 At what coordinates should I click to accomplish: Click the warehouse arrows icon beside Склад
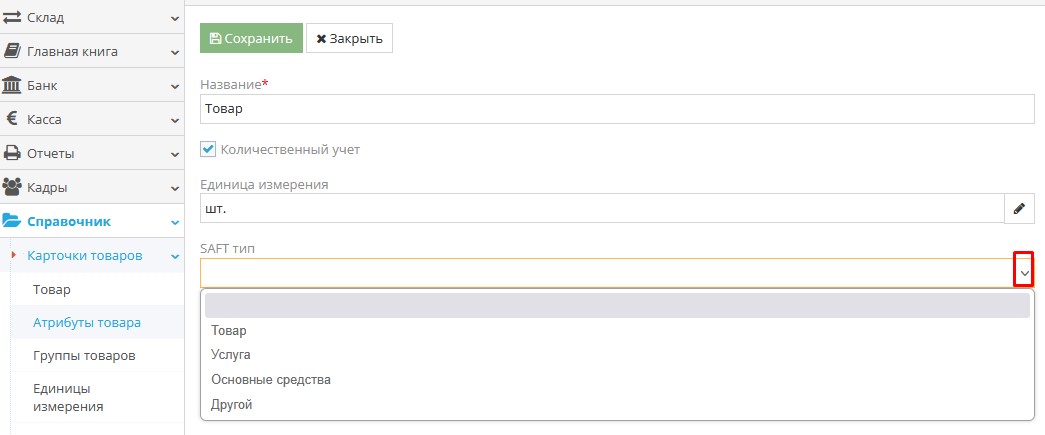13,18
